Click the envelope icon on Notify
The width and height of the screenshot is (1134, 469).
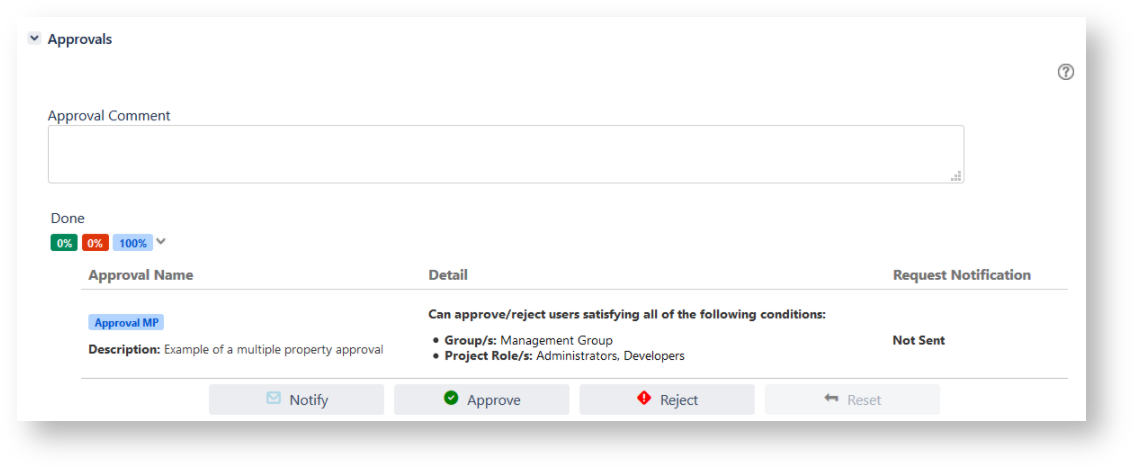click(x=274, y=398)
